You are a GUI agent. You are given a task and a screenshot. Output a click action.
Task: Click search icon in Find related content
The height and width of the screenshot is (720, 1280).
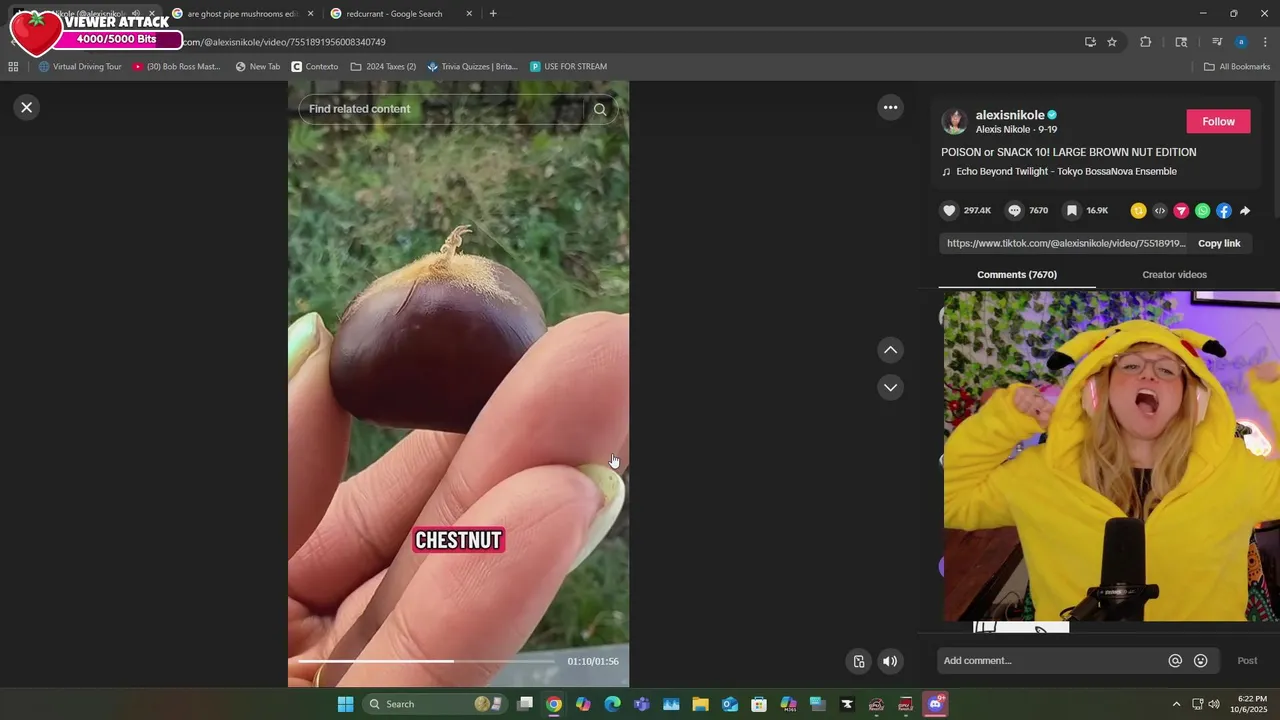click(x=600, y=110)
